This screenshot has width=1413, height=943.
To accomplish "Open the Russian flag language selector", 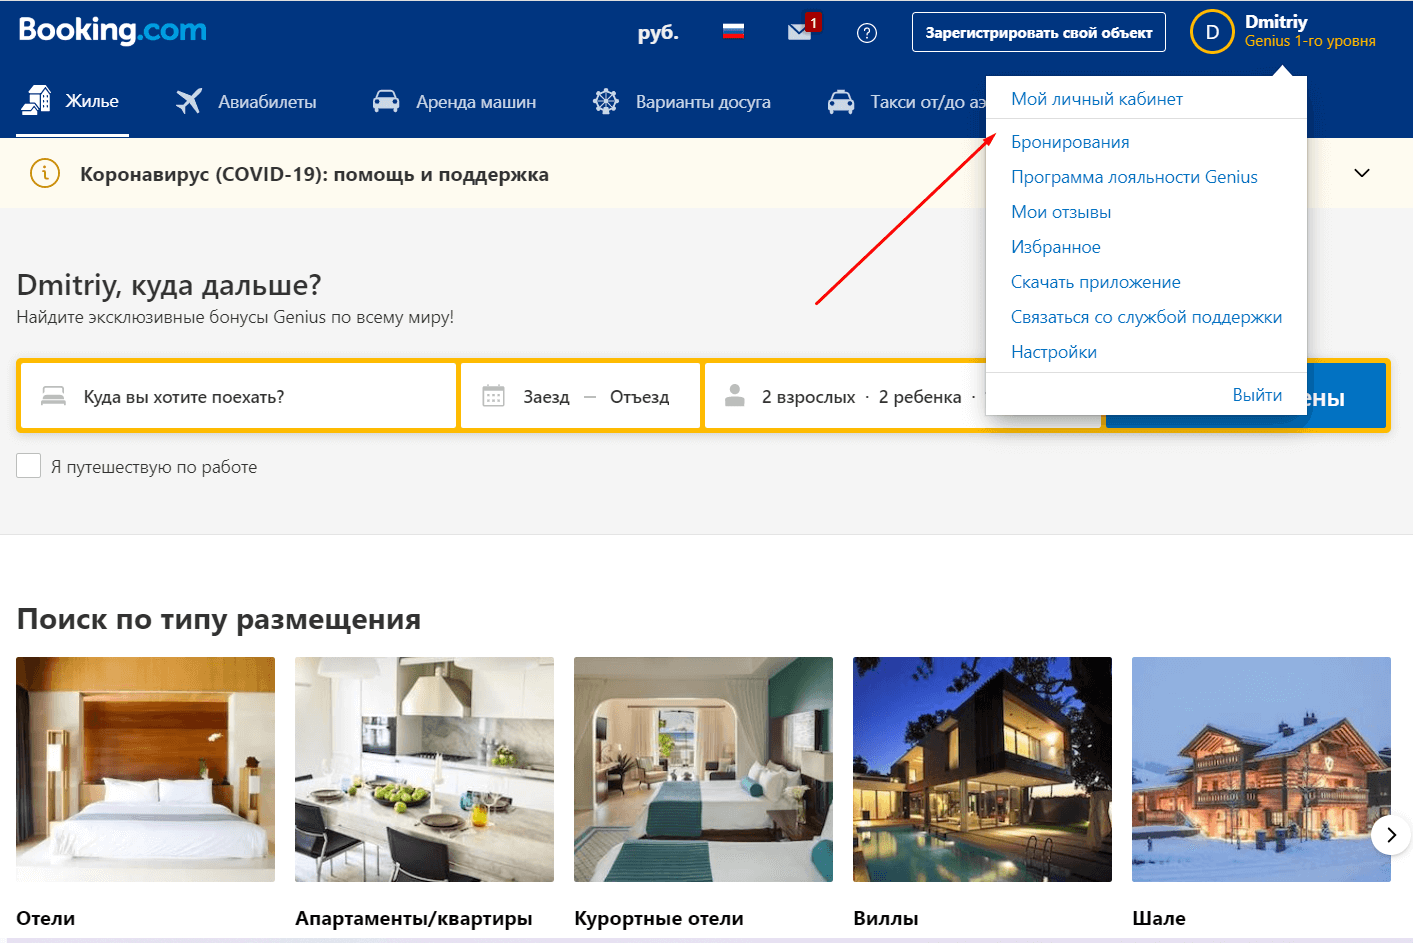I will click(x=733, y=32).
